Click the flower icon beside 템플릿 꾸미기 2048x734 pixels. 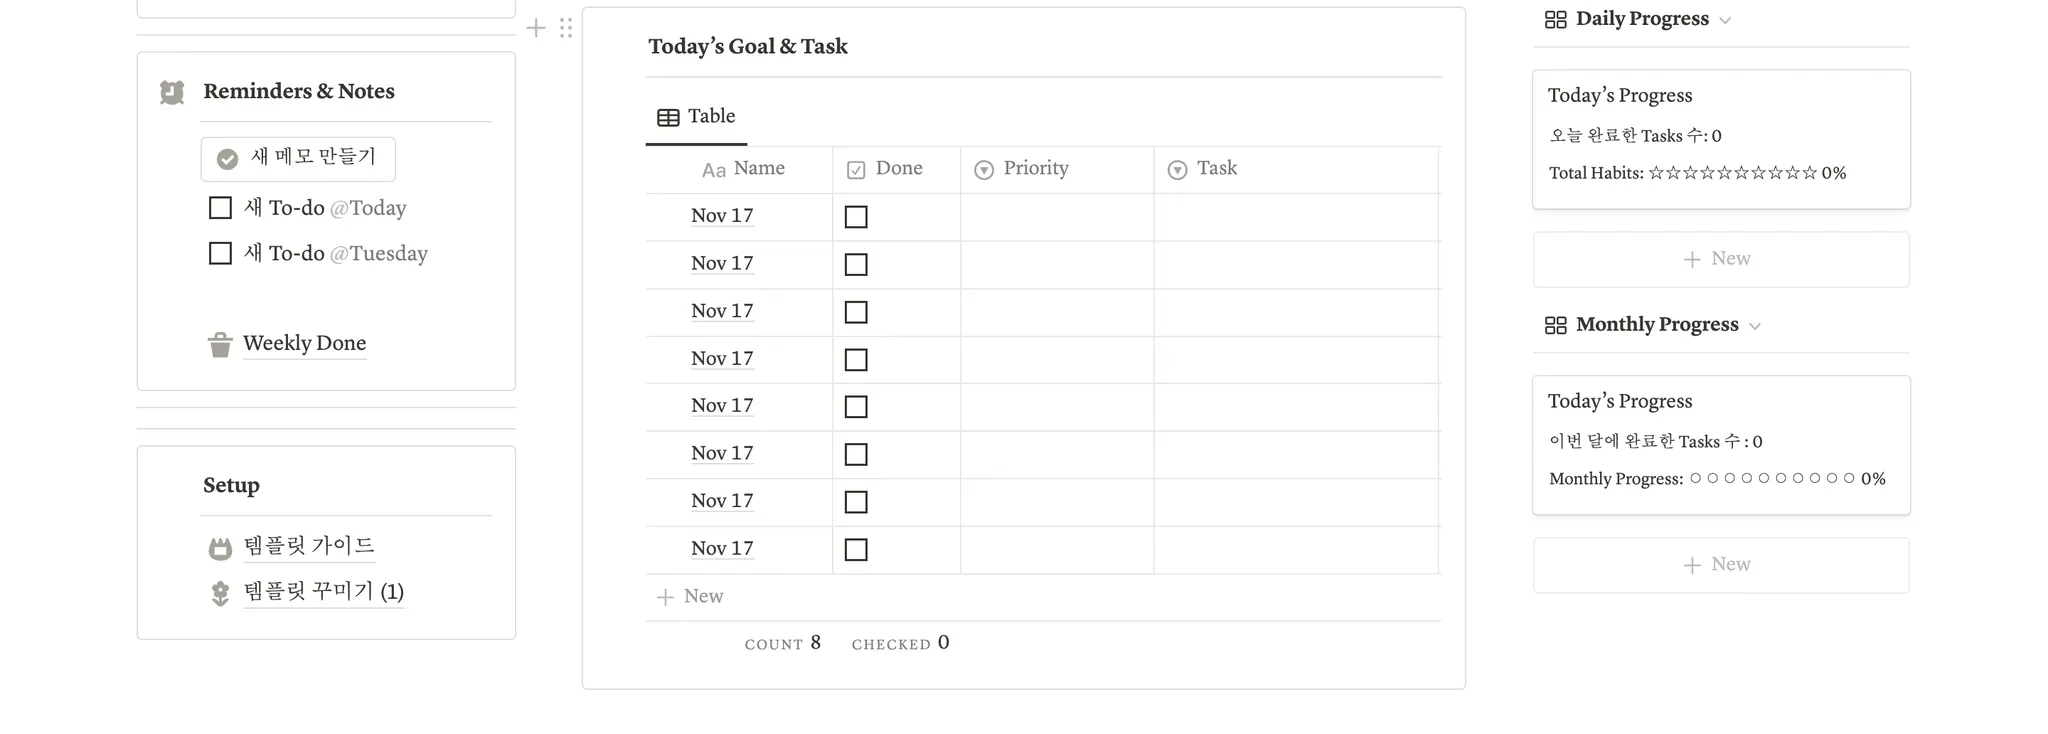click(220, 593)
